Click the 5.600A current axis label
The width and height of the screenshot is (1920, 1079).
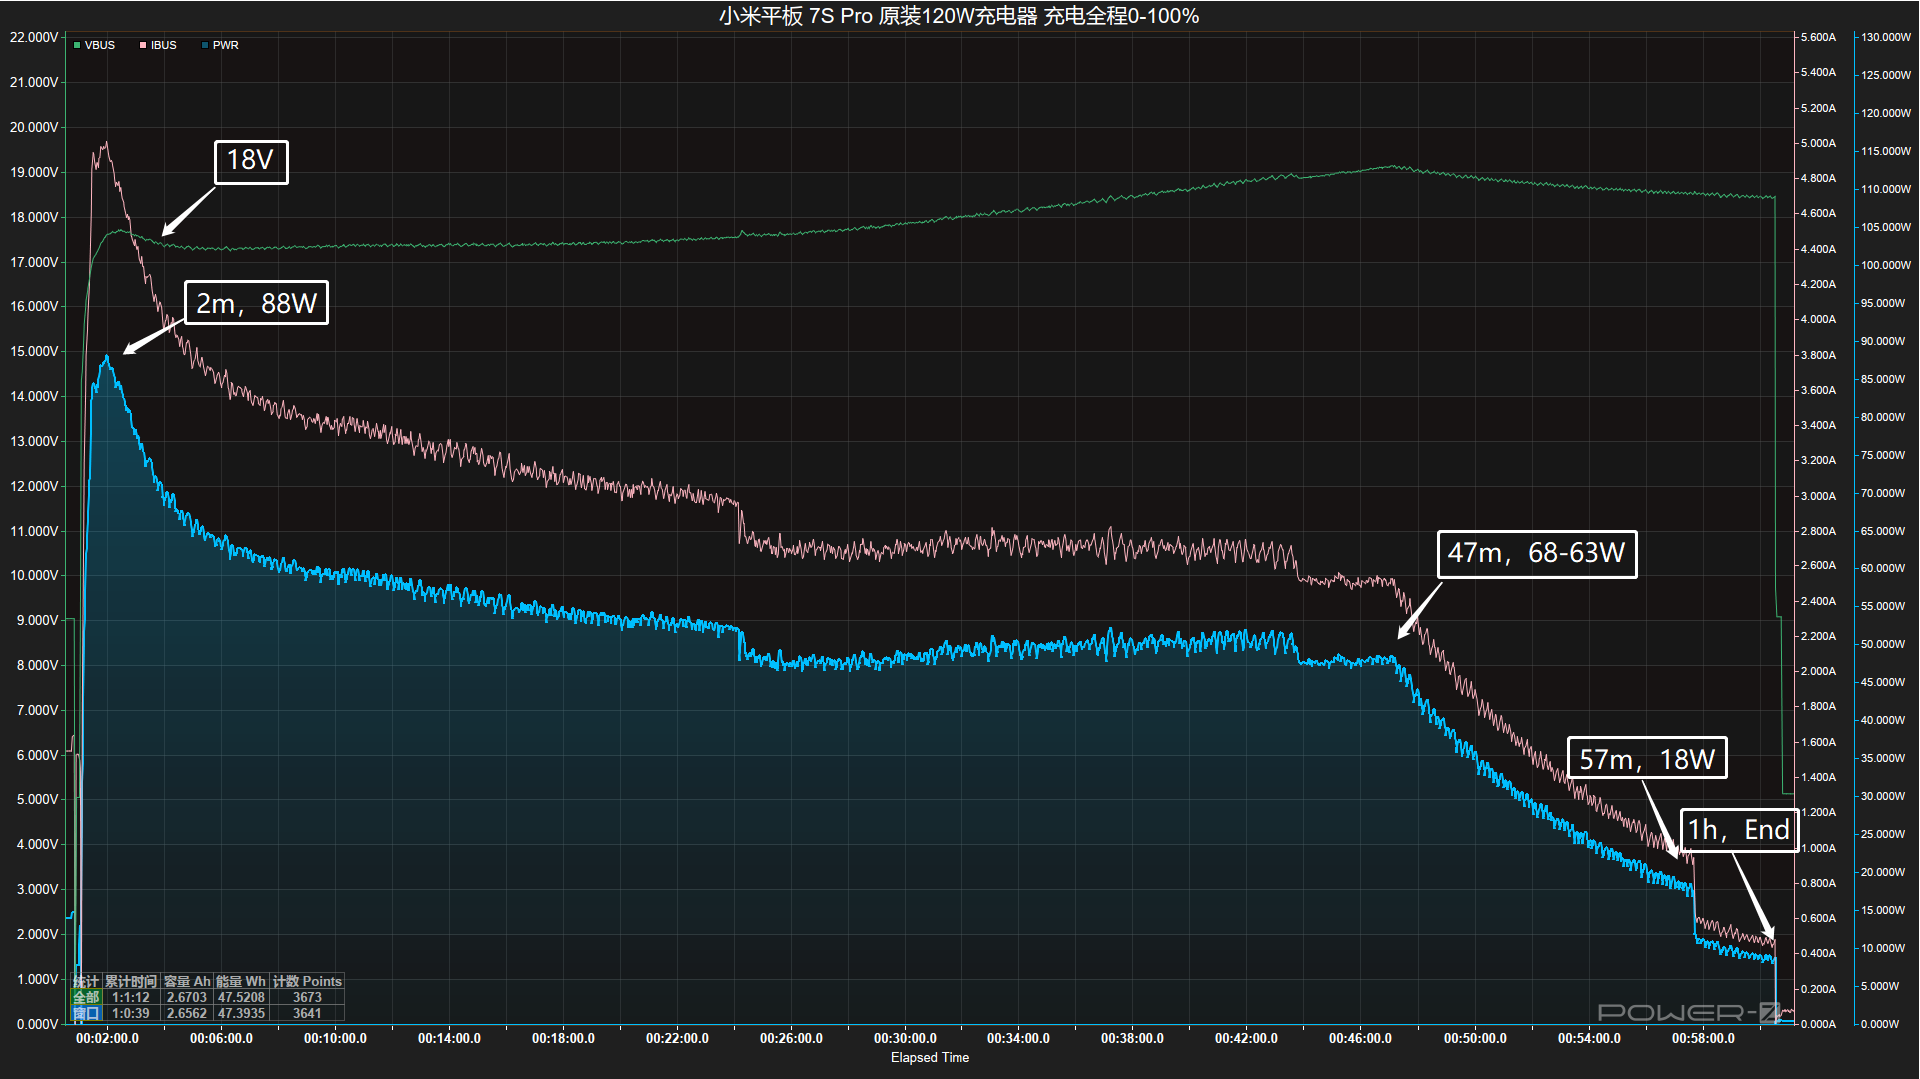[1818, 37]
